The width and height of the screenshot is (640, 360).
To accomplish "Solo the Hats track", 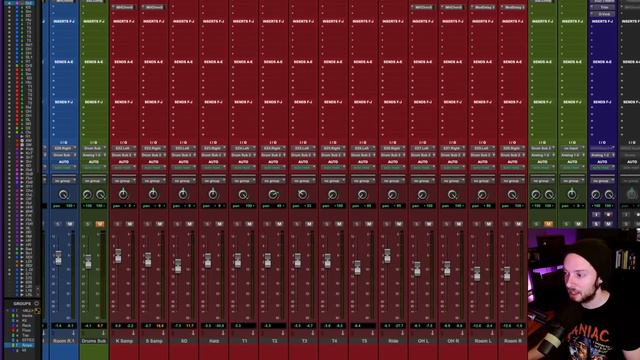I will pyautogui.click(x=207, y=224).
